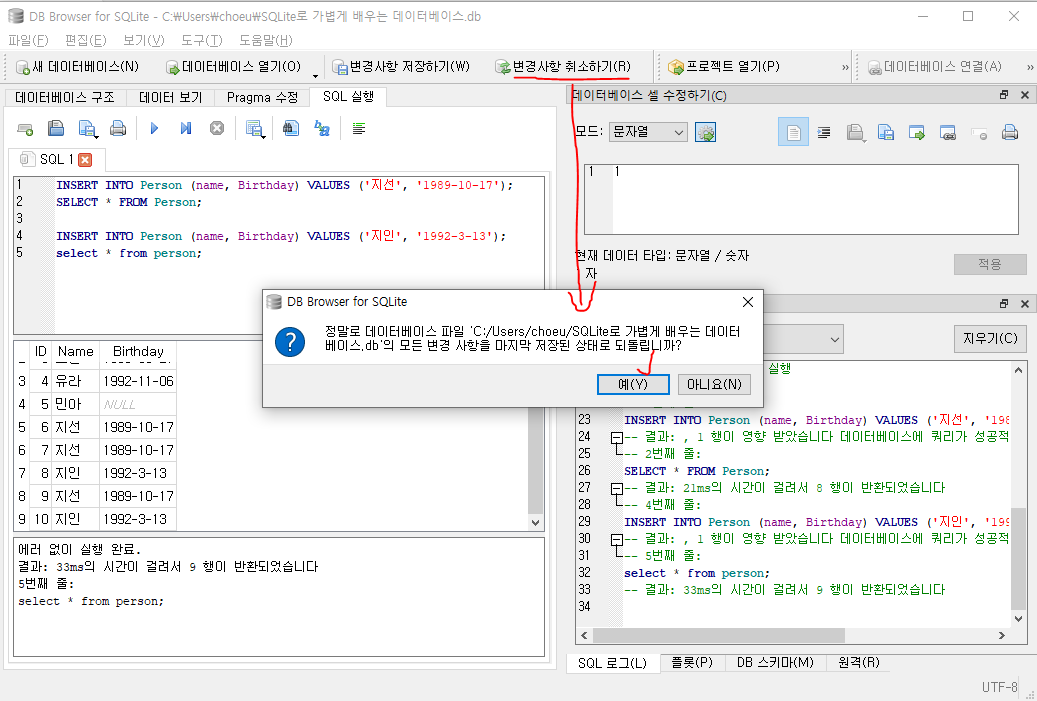Confirm revert with 예(Y) button
This screenshot has height=701, width=1037.
633,384
